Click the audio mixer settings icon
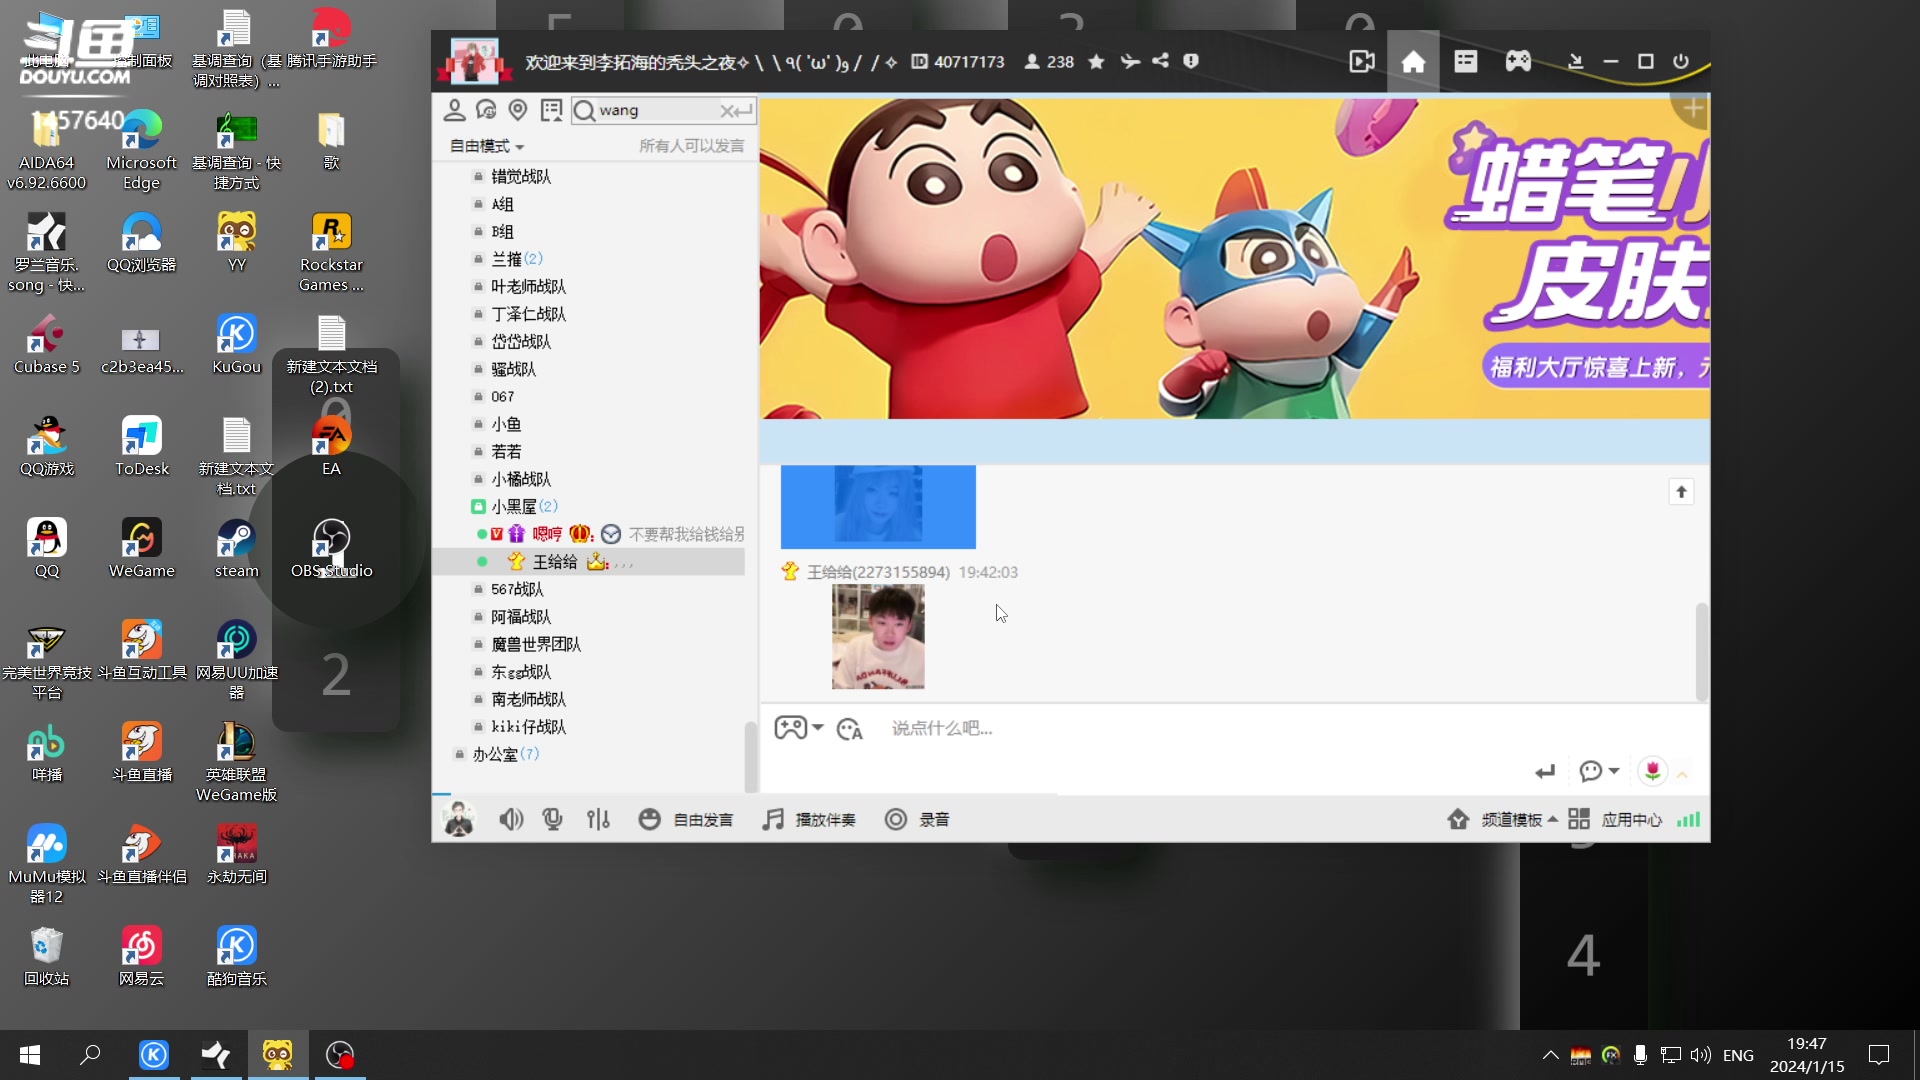 (598, 819)
